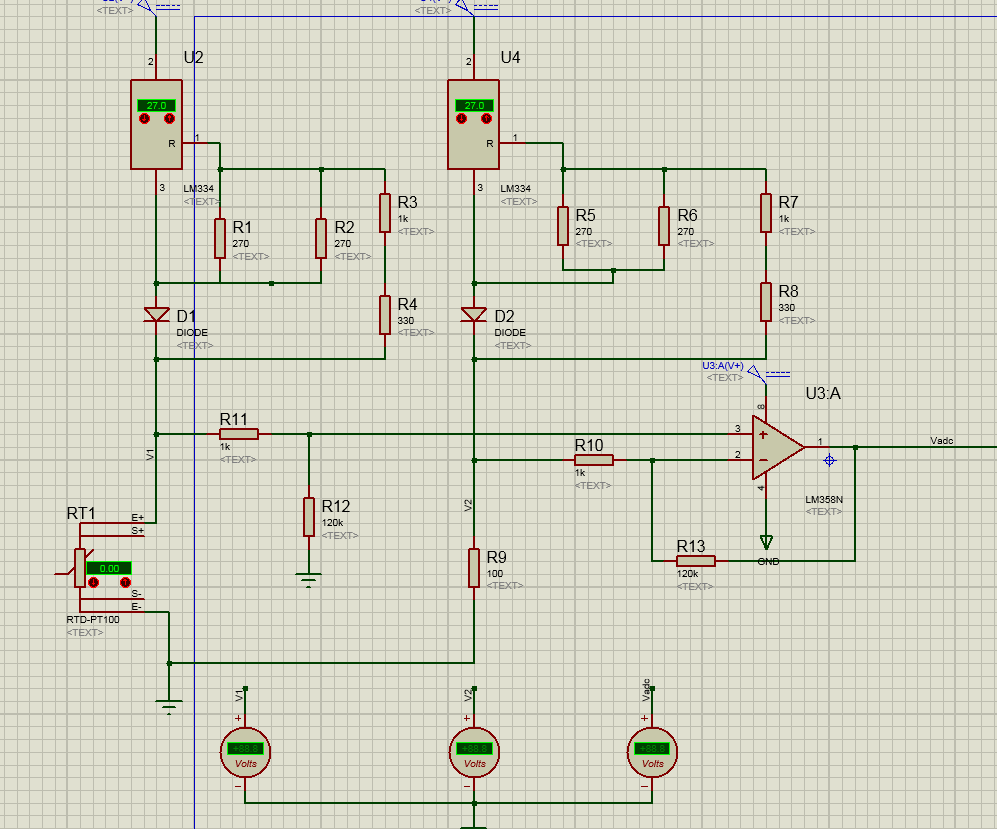Click the RT1 RTD up arrow

click(x=125, y=582)
